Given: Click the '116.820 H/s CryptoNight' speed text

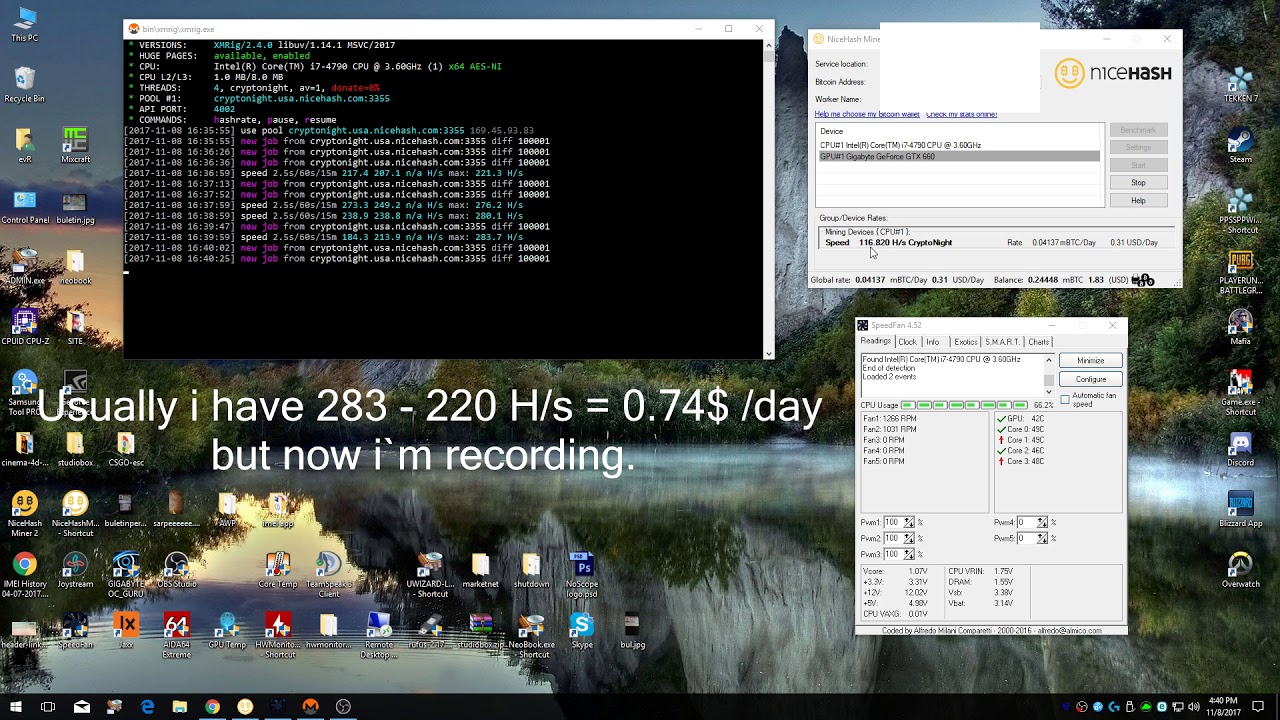Looking at the screenshot, I should click(x=905, y=243).
